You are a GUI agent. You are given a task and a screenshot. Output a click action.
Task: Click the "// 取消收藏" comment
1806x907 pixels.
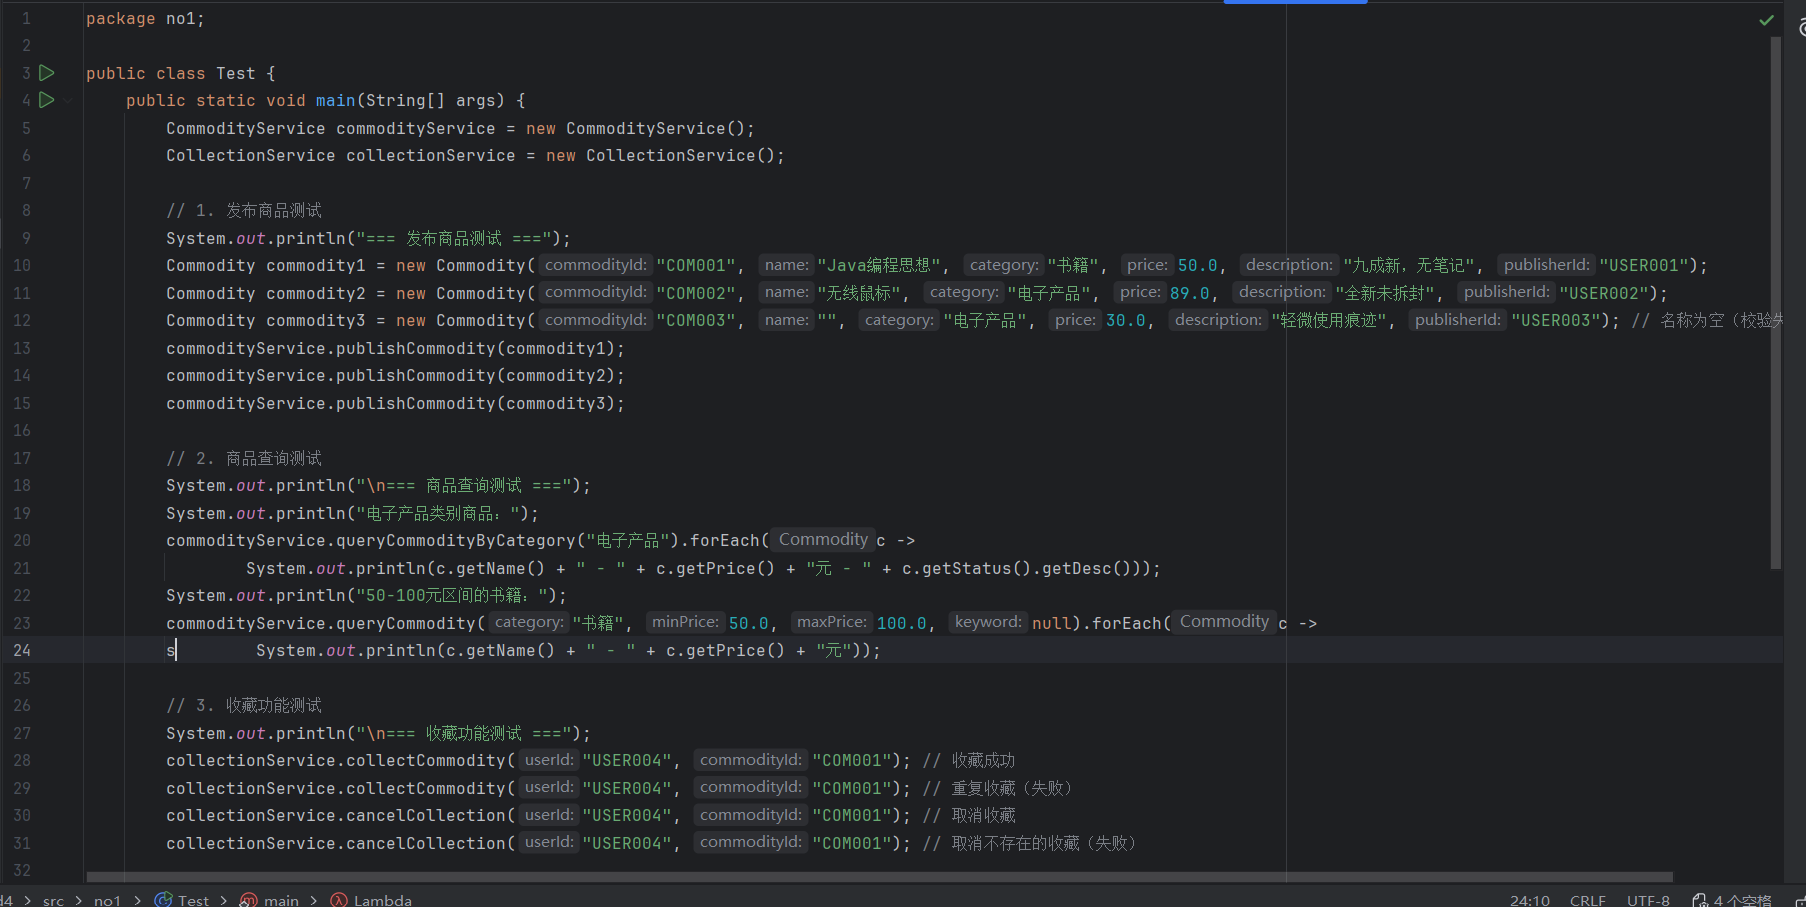[969, 815]
